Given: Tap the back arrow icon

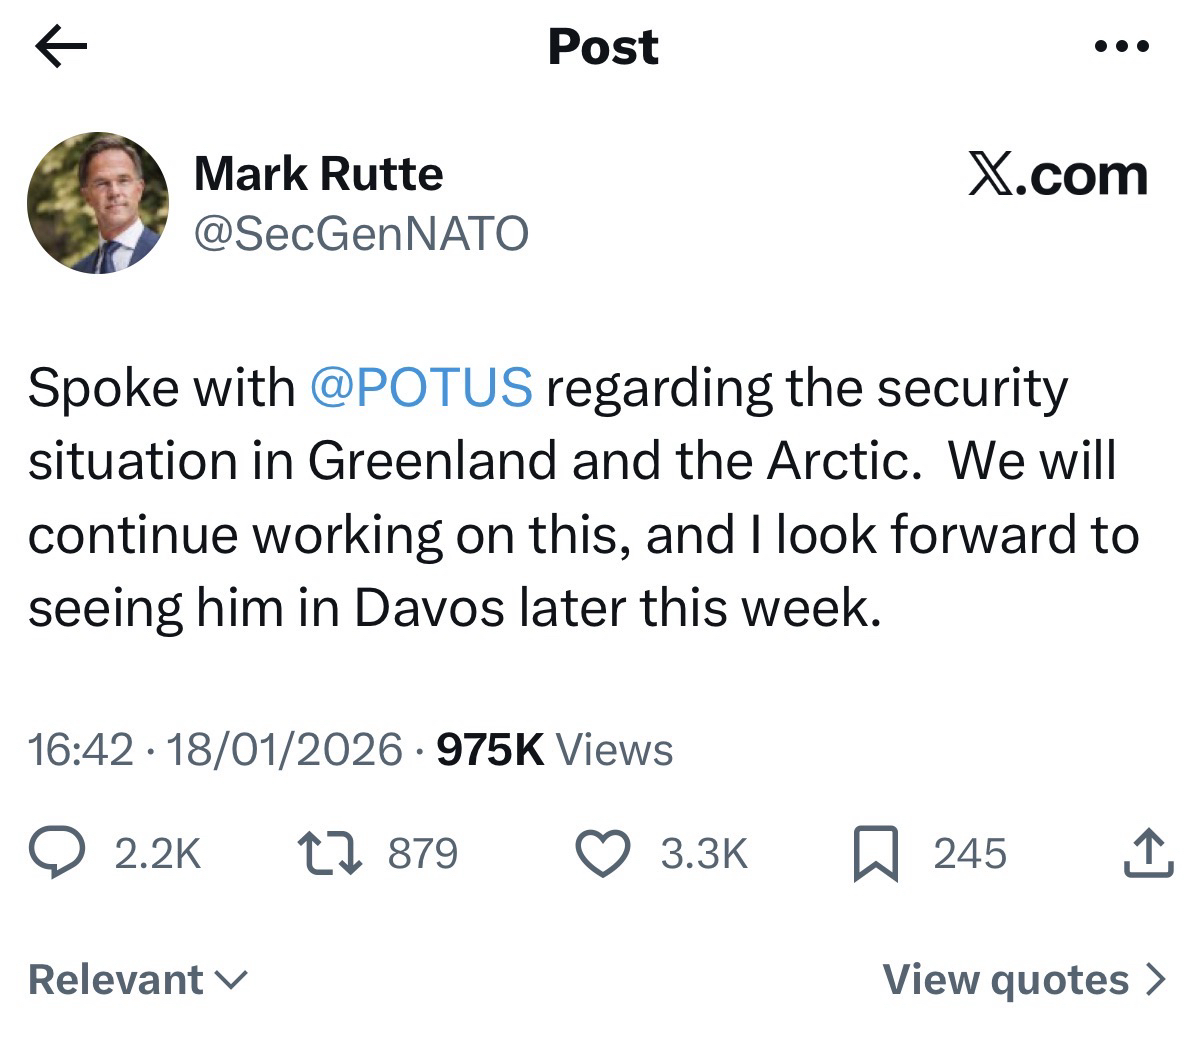Looking at the screenshot, I should click(x=61, y=47).
